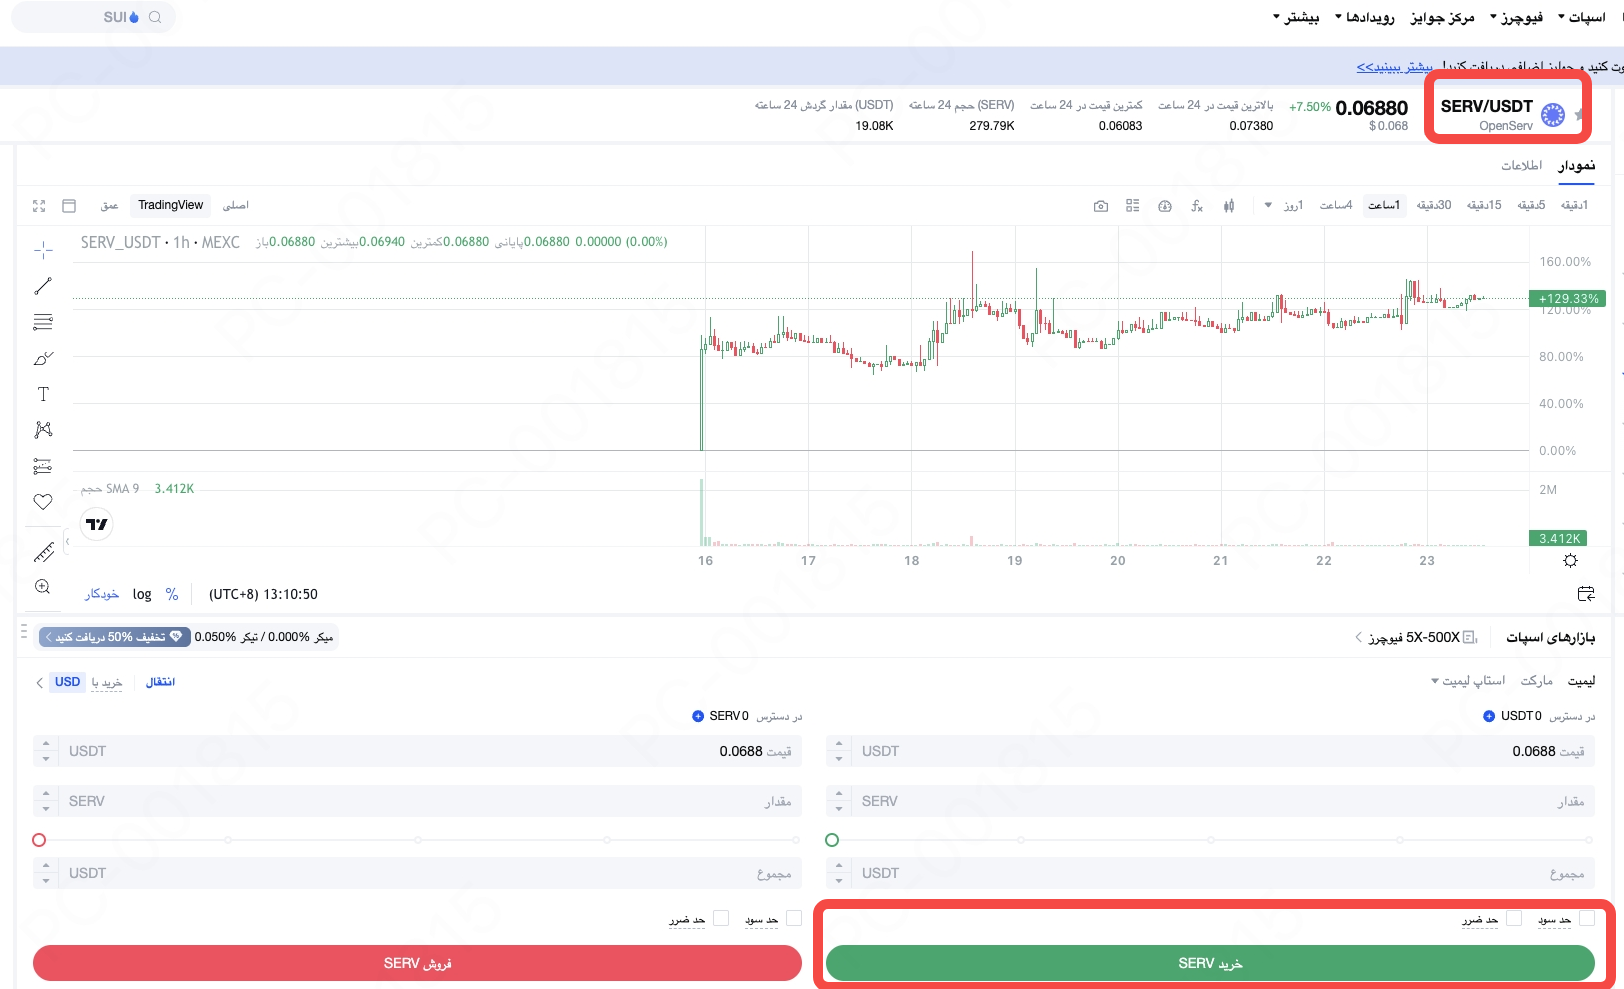
Task: Switch chart to TradingView mode
Action: click(171, 205)
